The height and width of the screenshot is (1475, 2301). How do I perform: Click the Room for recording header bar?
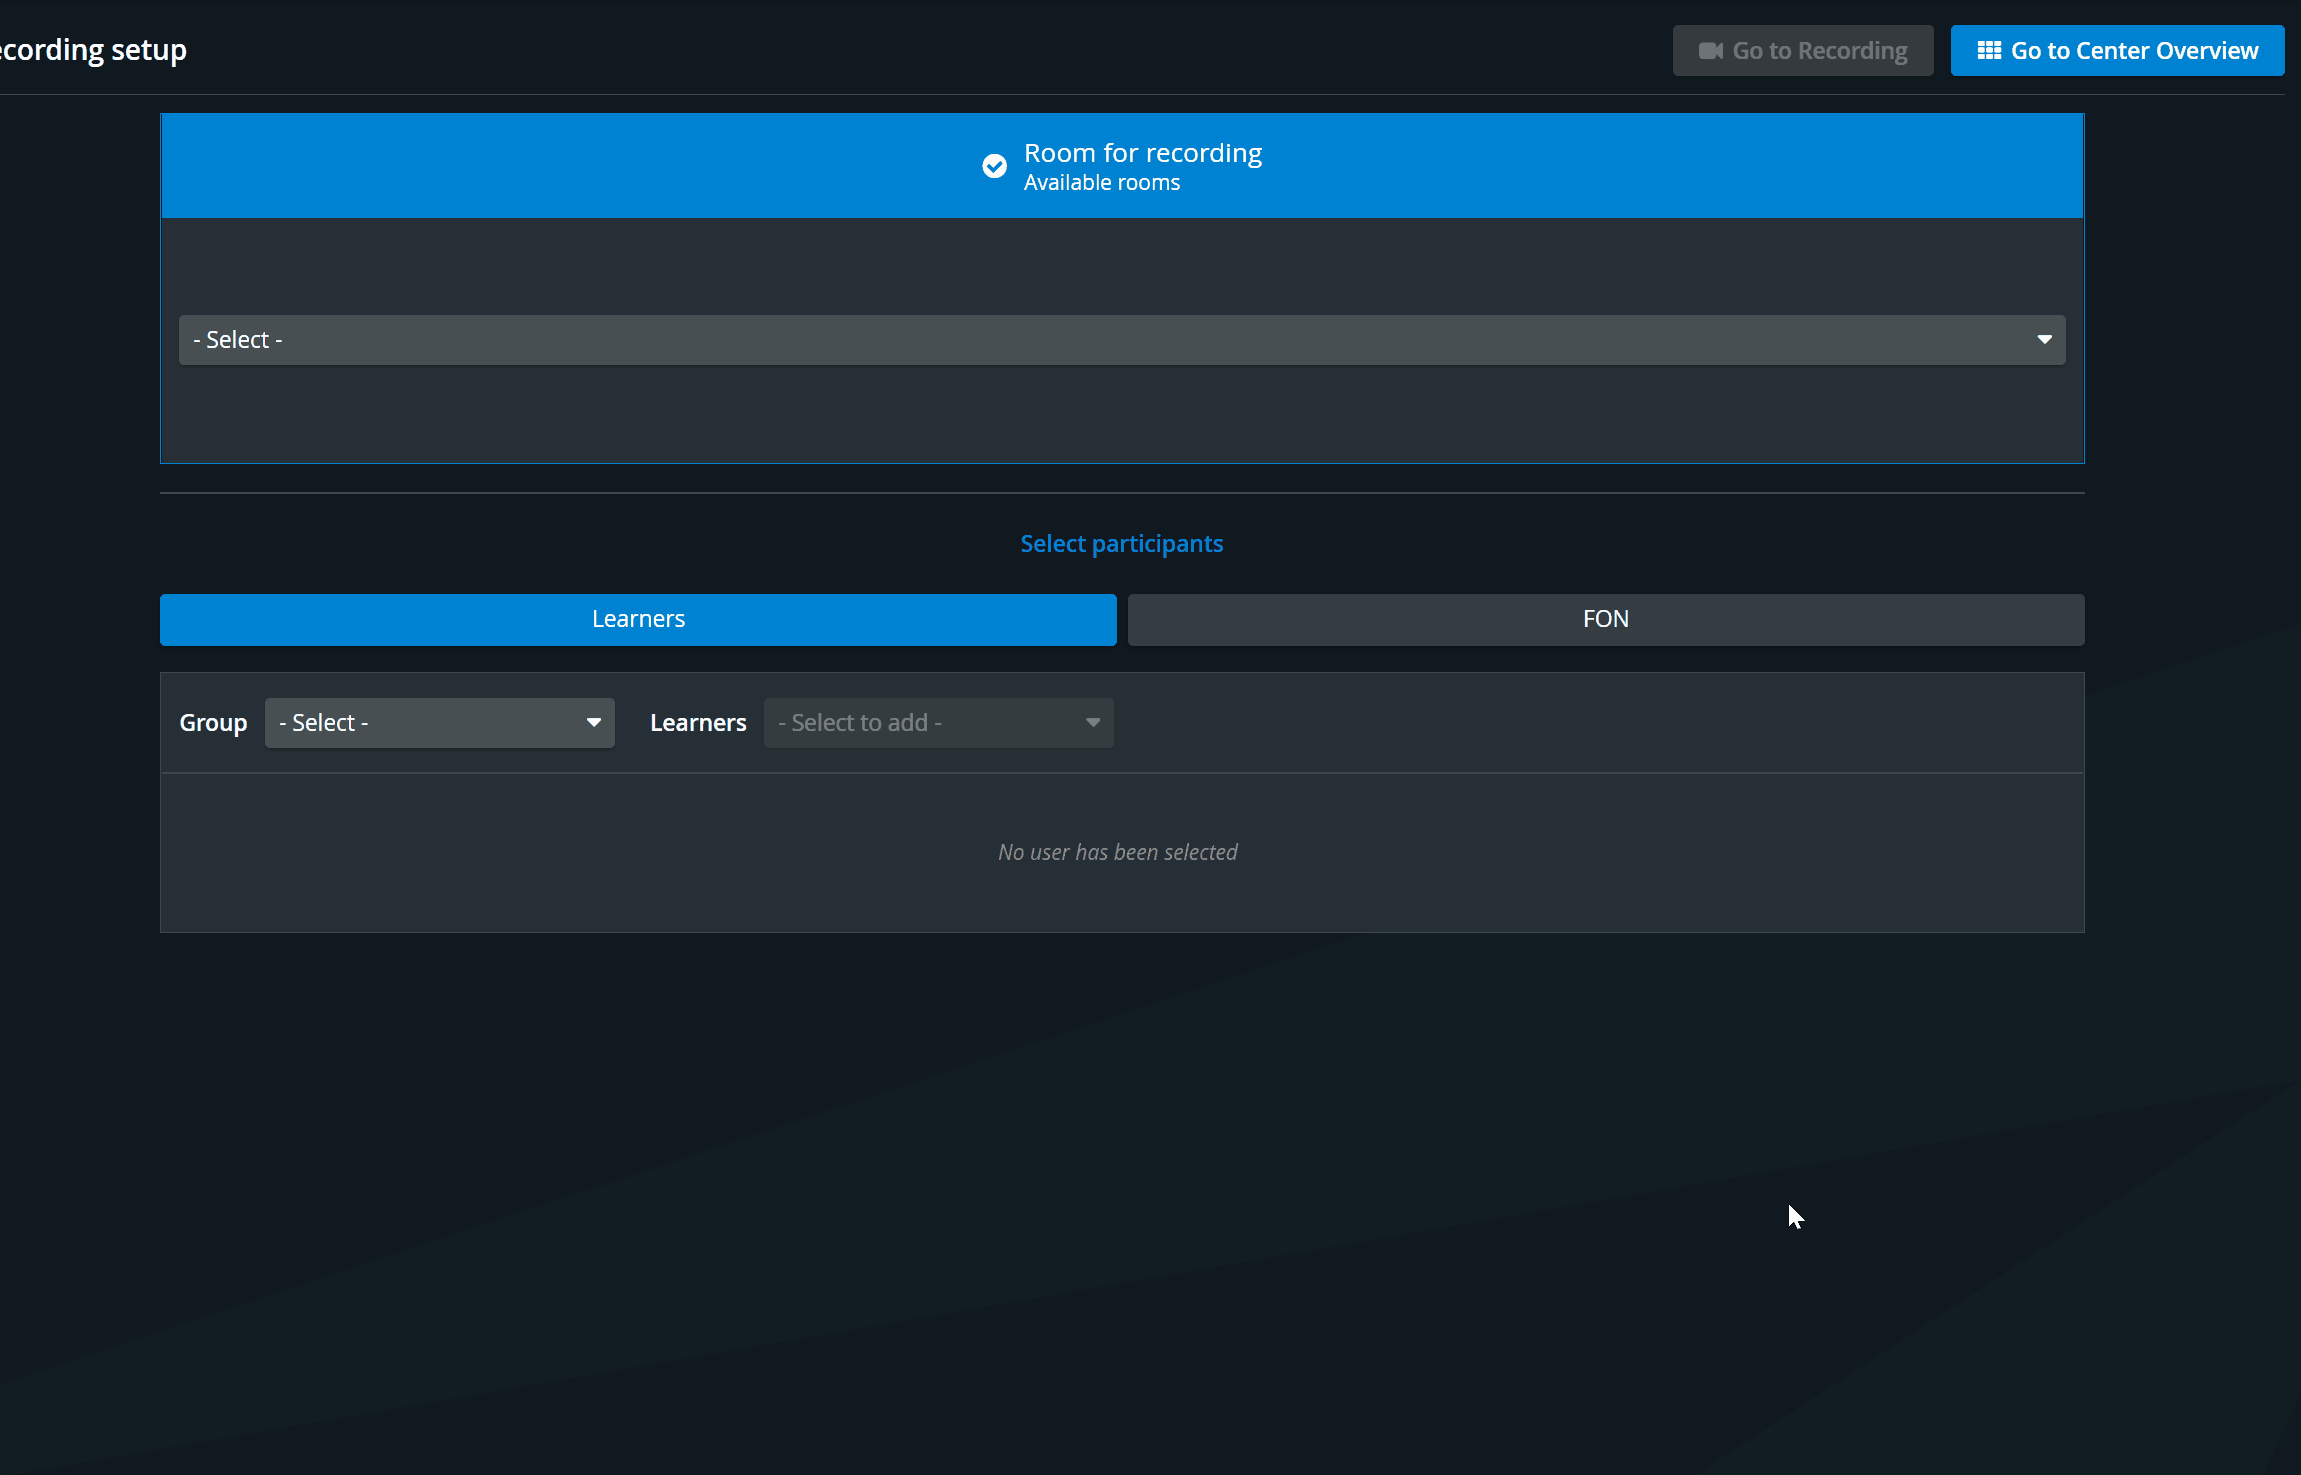(x=1122, y=166)
